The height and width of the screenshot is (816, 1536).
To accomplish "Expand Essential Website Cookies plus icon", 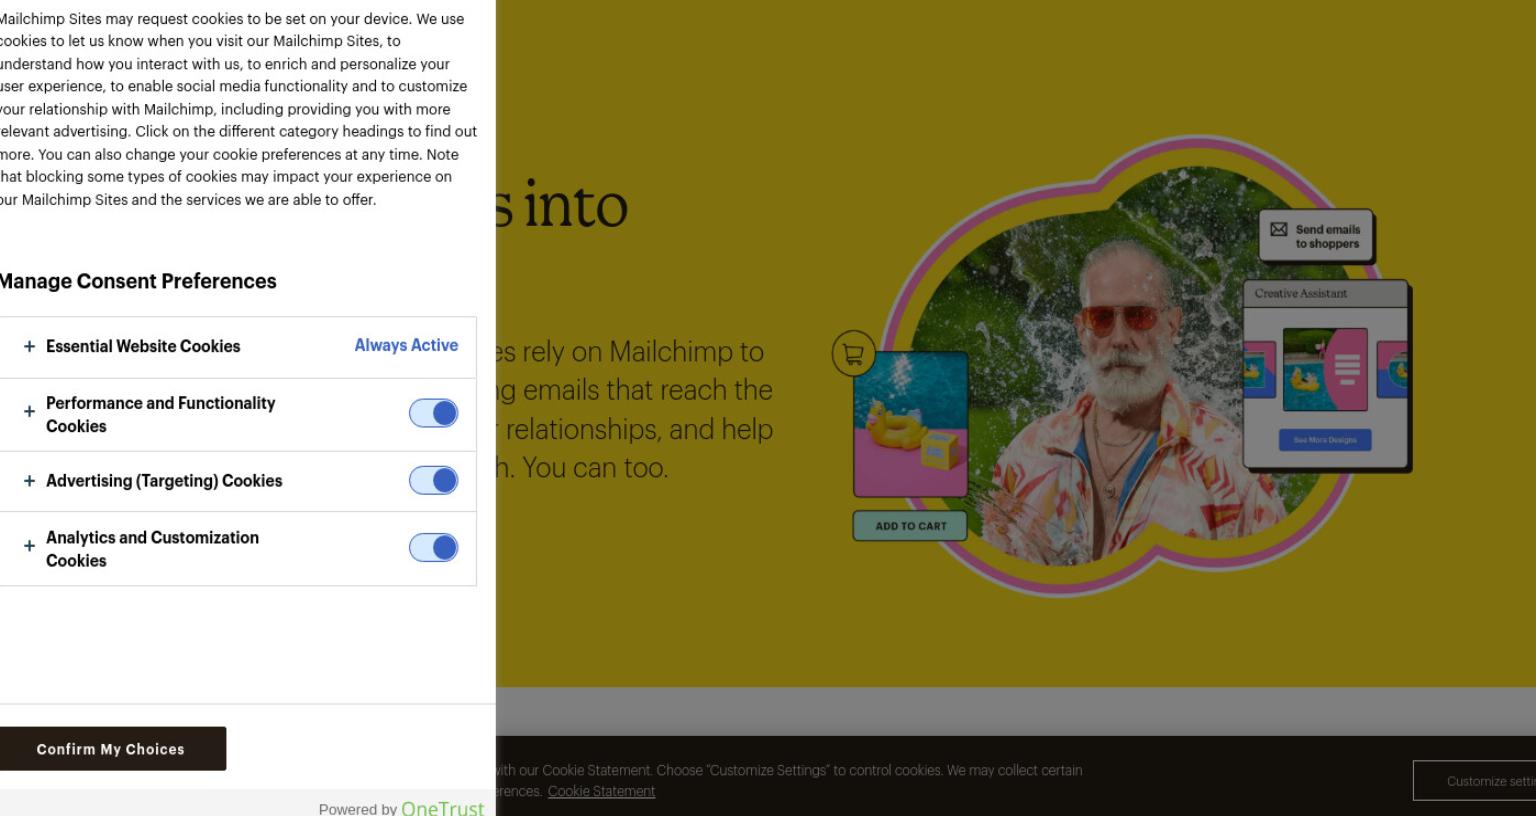I will pyautogui.click(x=29, y=346).
